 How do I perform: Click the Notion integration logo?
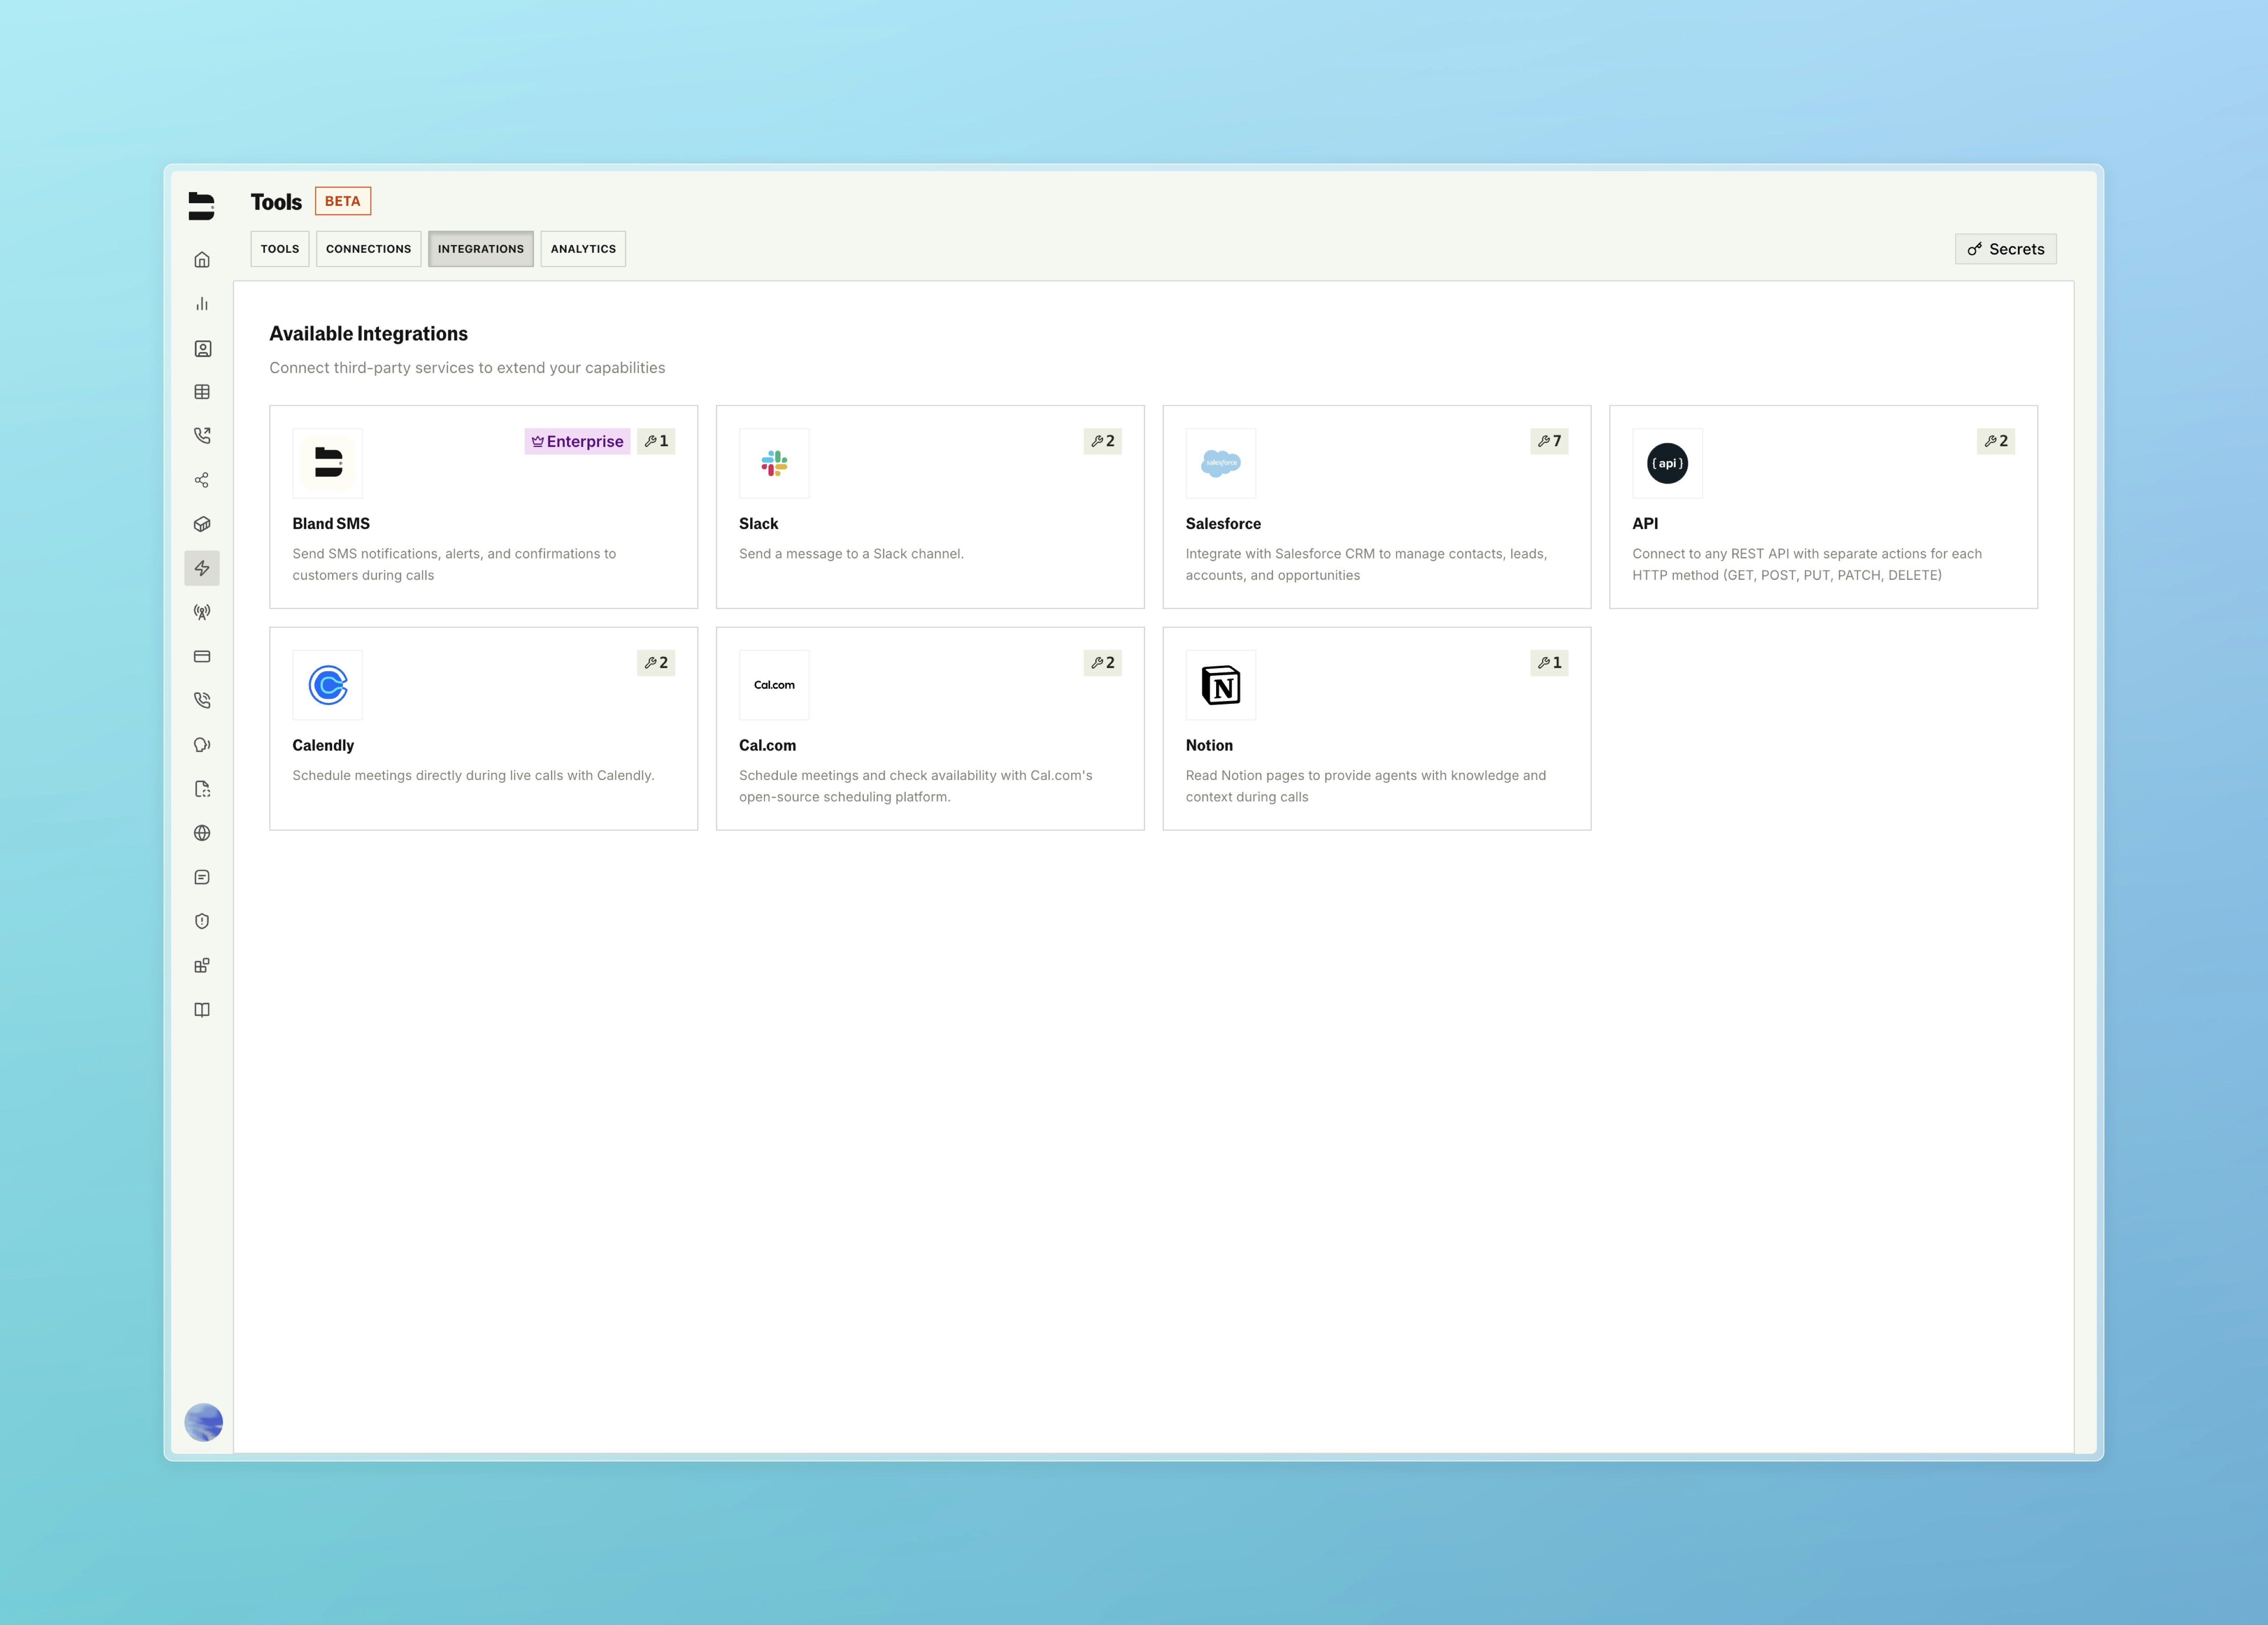click(x=1220, y=684)
